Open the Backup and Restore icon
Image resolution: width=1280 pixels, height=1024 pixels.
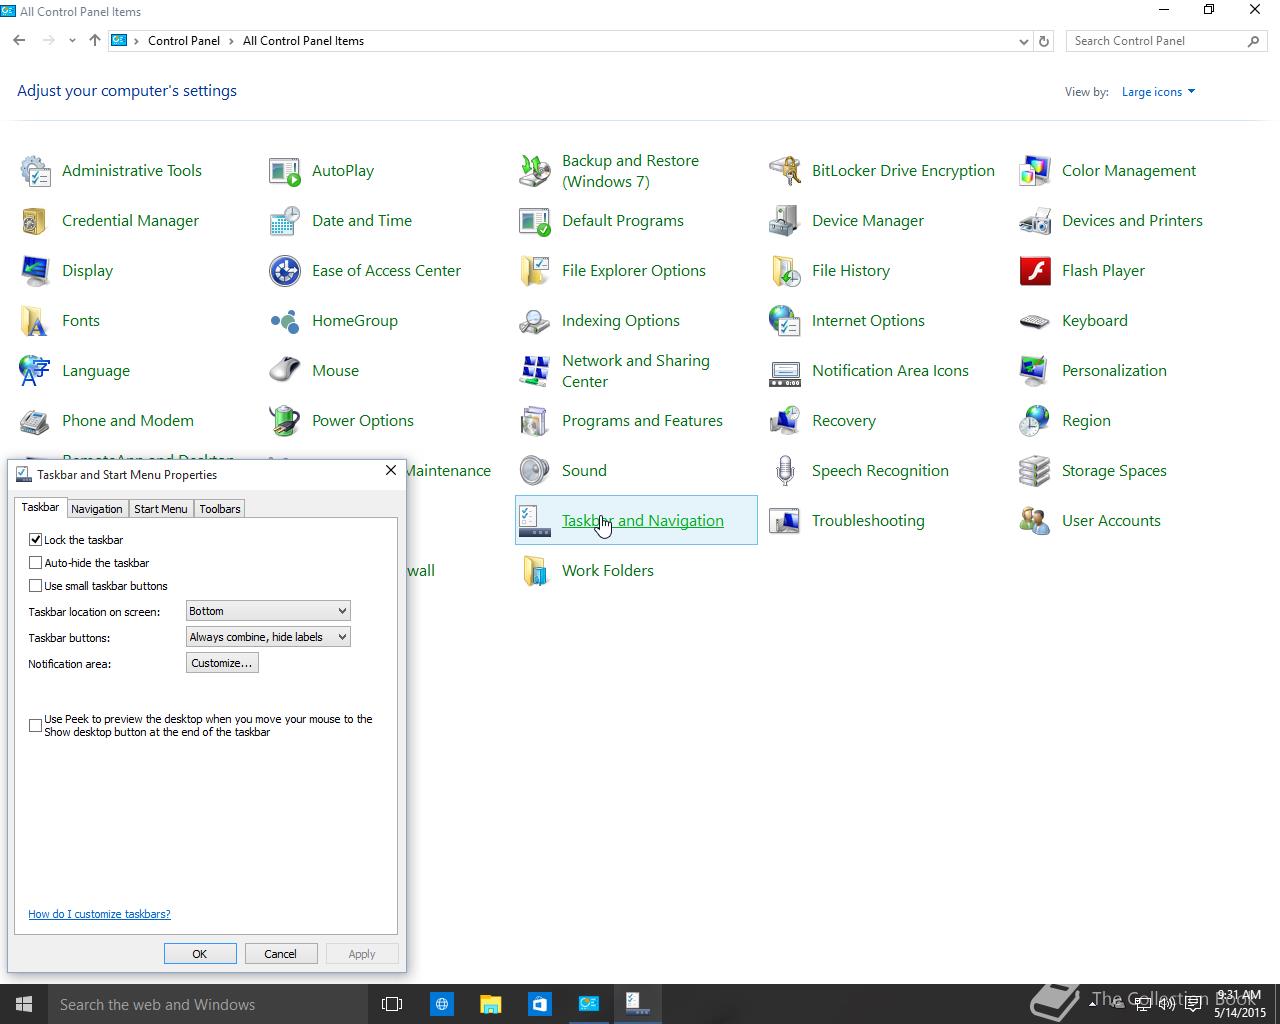click(535, 171)
